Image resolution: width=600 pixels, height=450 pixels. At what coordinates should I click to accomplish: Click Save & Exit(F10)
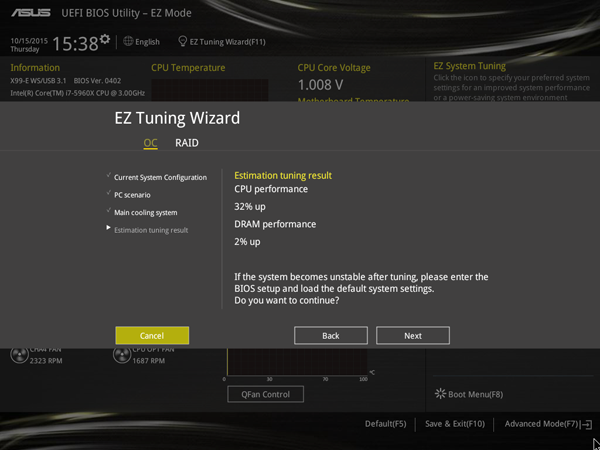point(455,424)
